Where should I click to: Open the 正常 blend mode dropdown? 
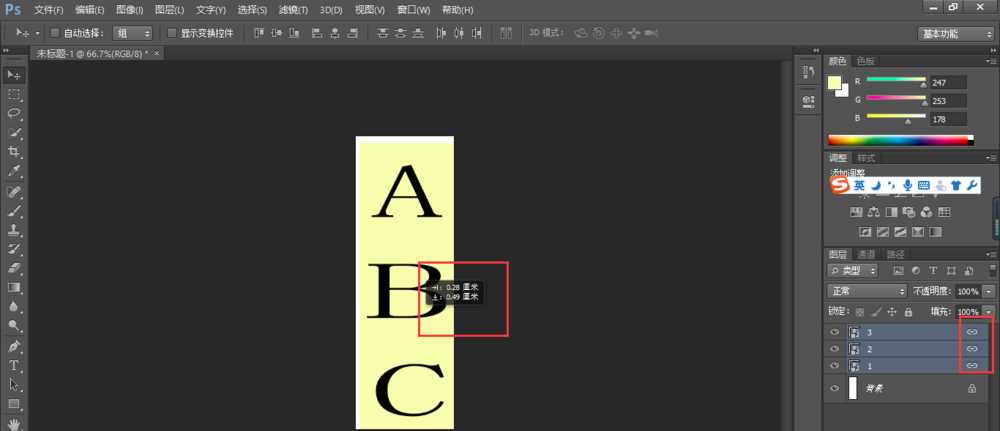[x=866, y=291]
